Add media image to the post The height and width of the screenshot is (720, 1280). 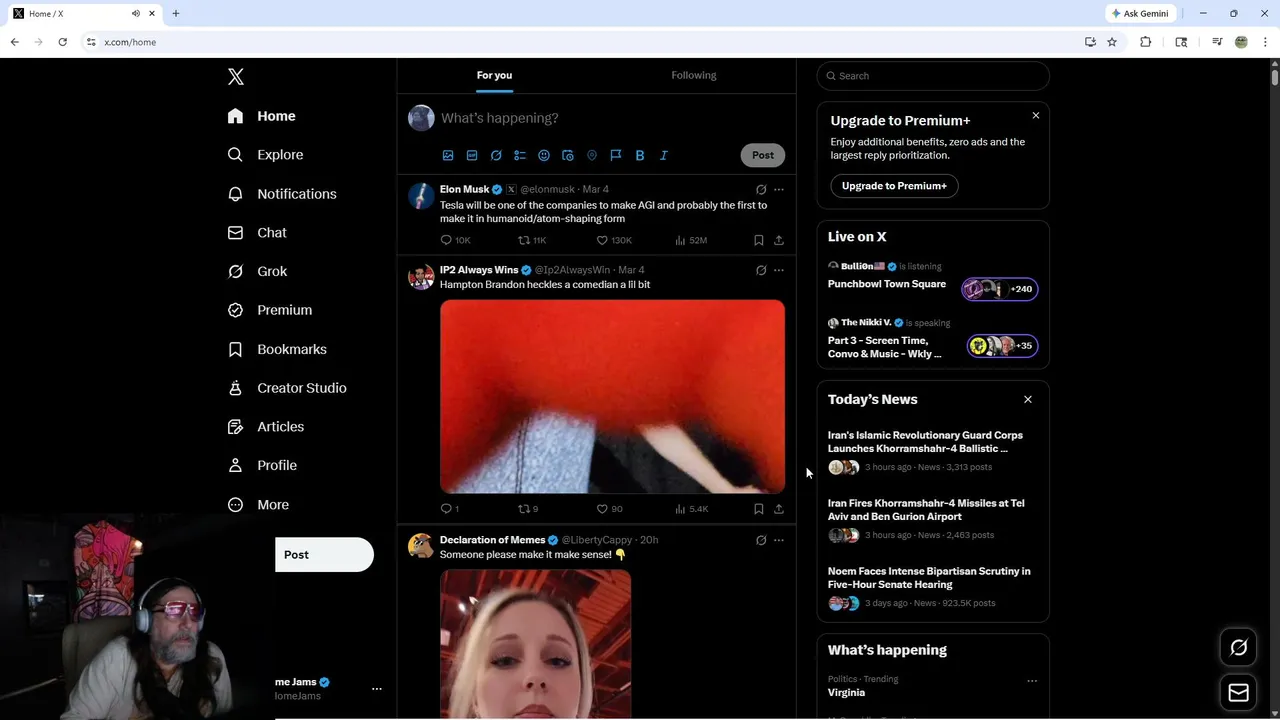(448, 155)
